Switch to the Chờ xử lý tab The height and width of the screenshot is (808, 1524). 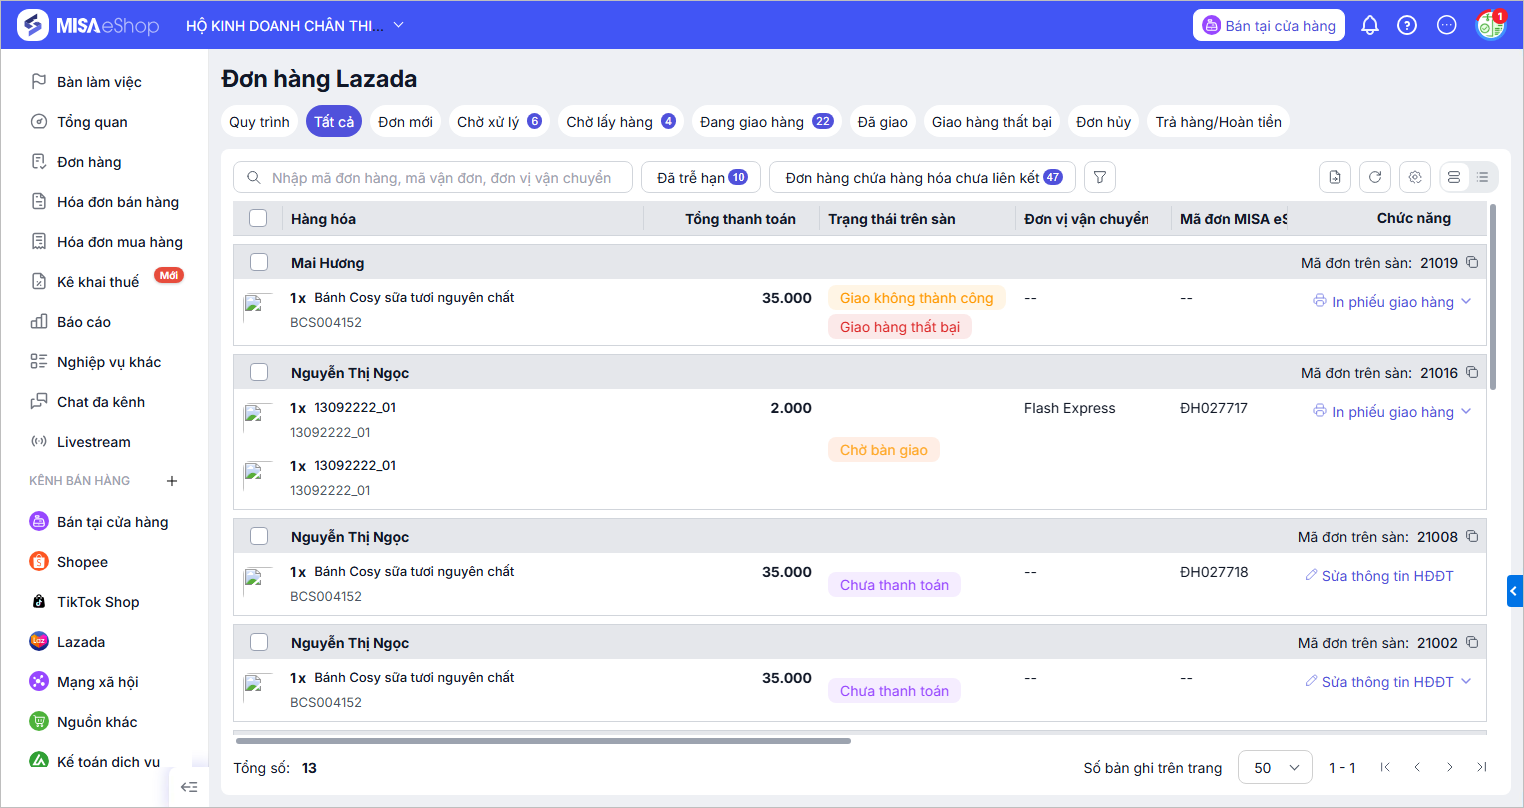(x=498, y=122)
